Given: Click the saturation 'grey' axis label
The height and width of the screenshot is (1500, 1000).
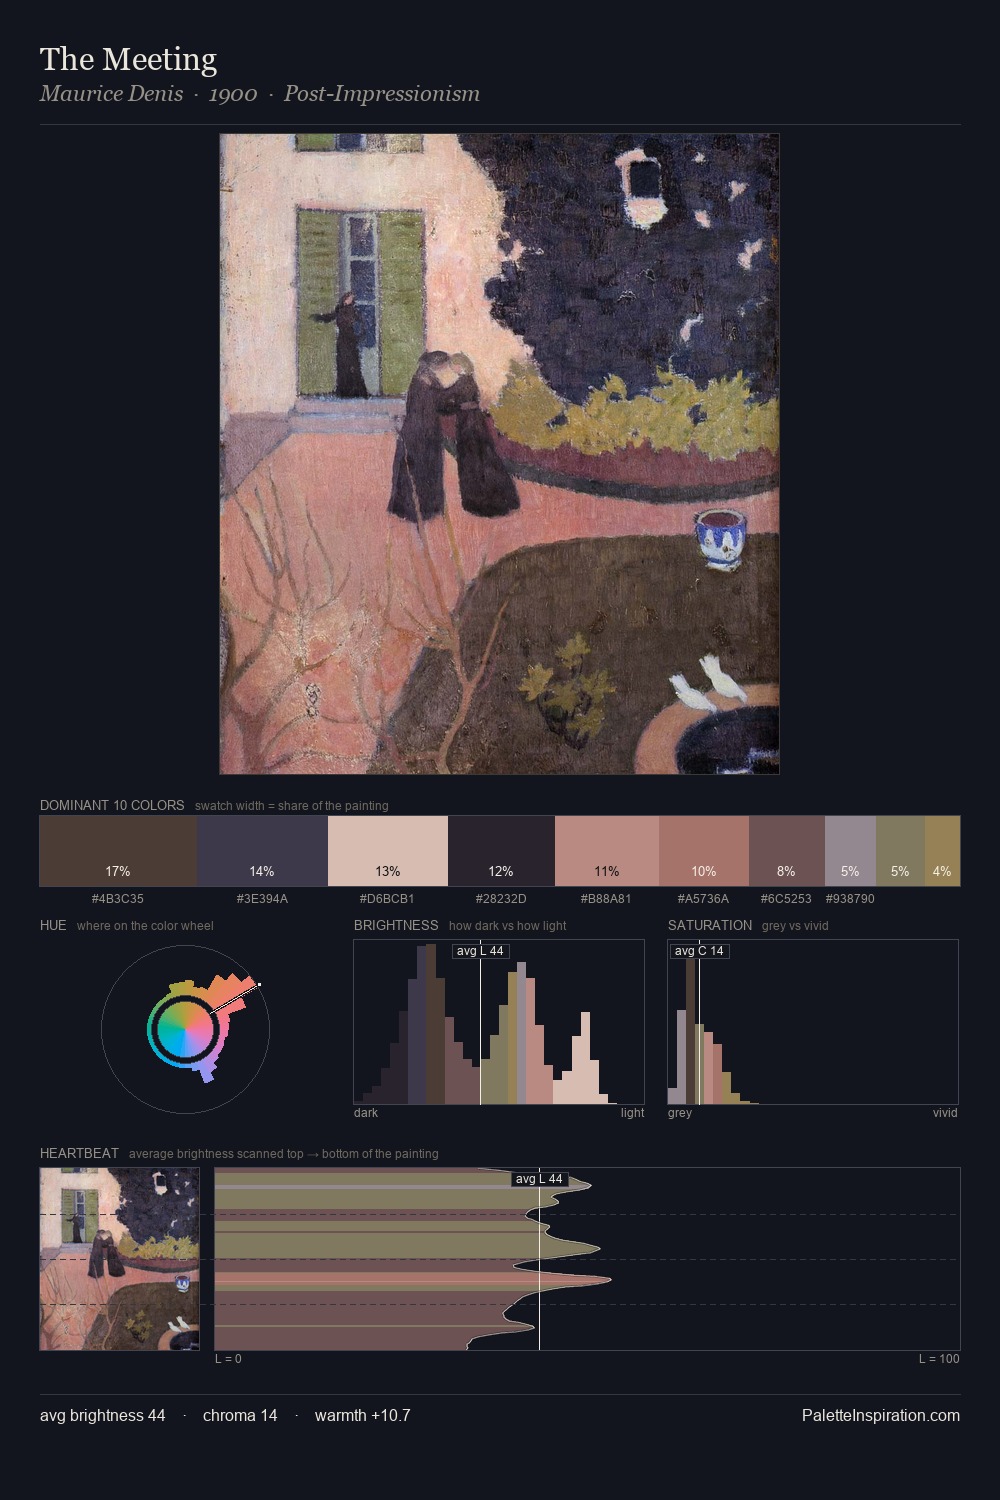Looking at the screenshot, I should click(680, 1113).
